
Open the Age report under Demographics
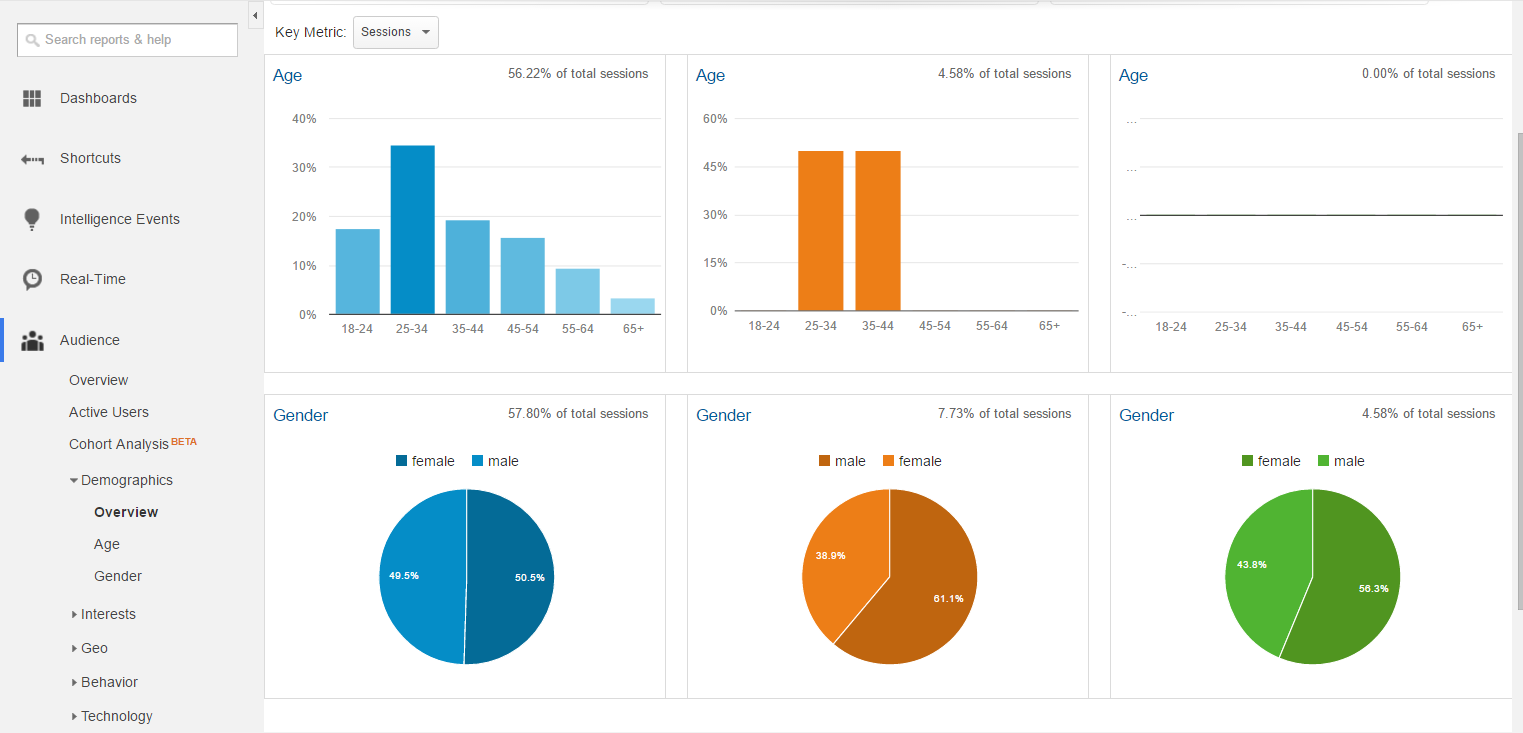click(x=107, y=544)
